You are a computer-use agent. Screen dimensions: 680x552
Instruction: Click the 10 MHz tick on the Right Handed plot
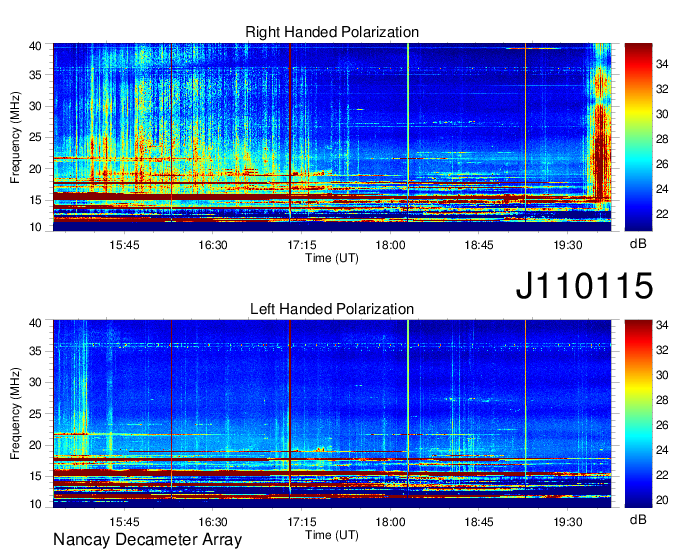tap(35, 227)
